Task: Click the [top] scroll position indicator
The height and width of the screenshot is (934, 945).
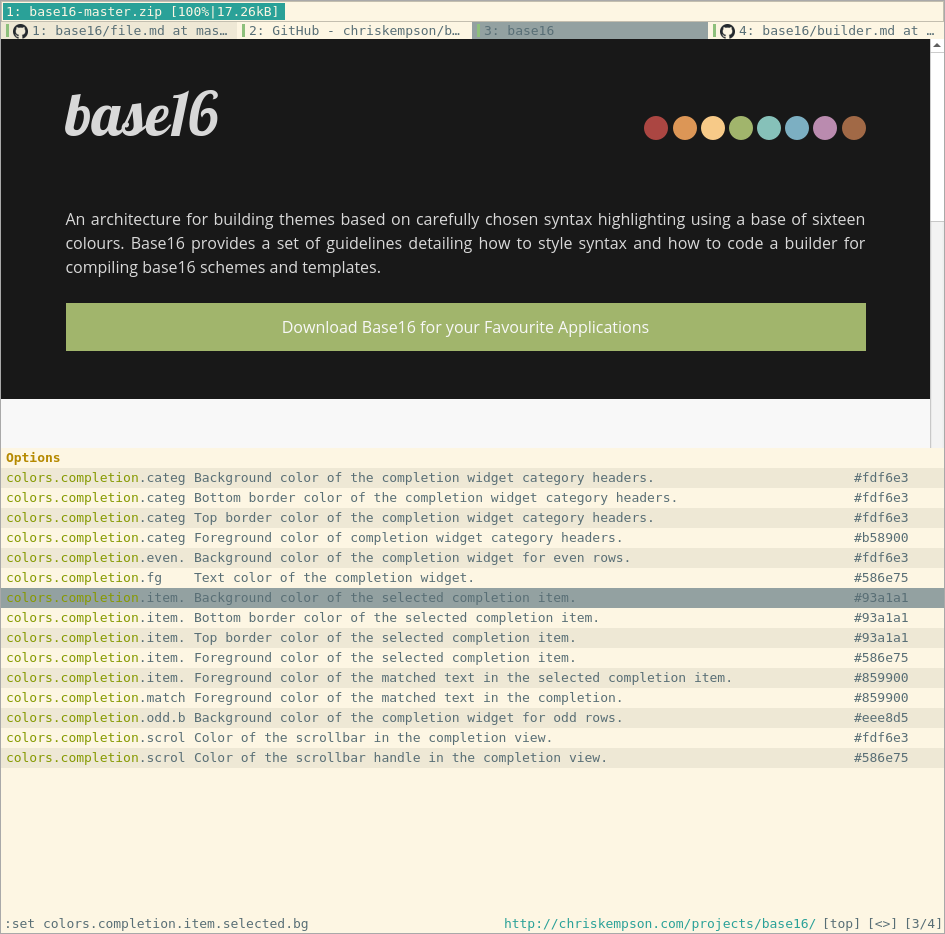Action: [x=841, y=923]
